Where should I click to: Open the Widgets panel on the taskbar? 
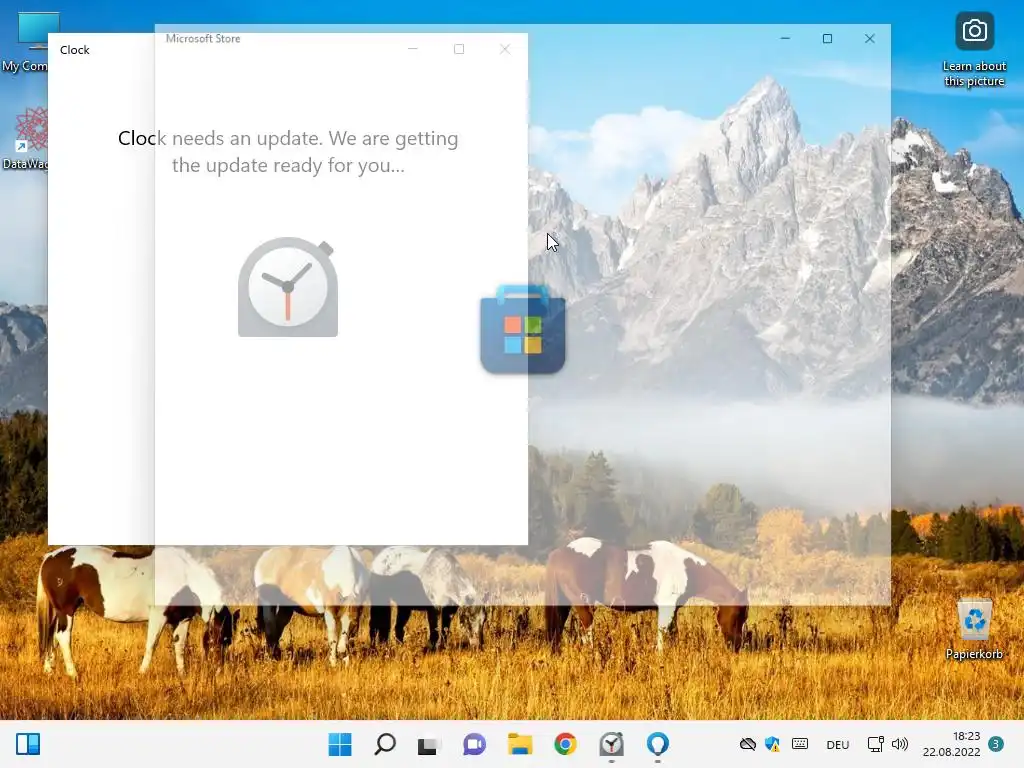click(28, 744)
